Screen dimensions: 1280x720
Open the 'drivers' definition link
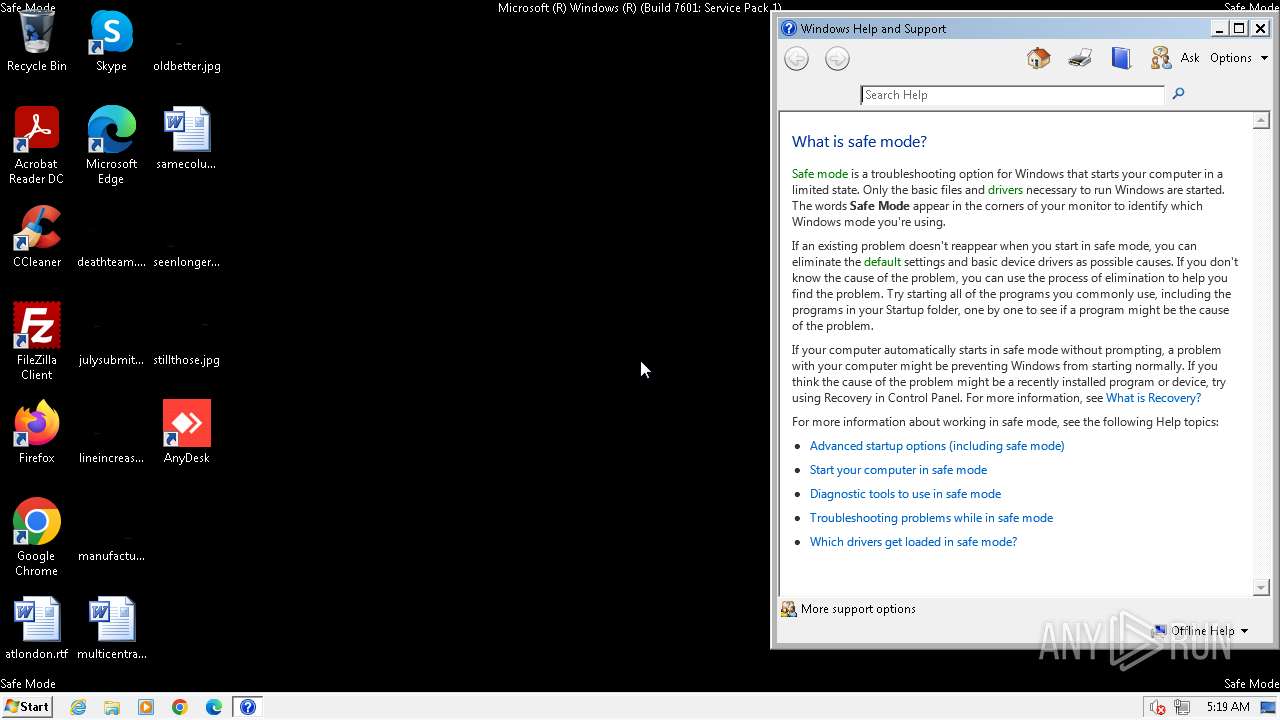pyautogui.click(x=1005, y=190)
